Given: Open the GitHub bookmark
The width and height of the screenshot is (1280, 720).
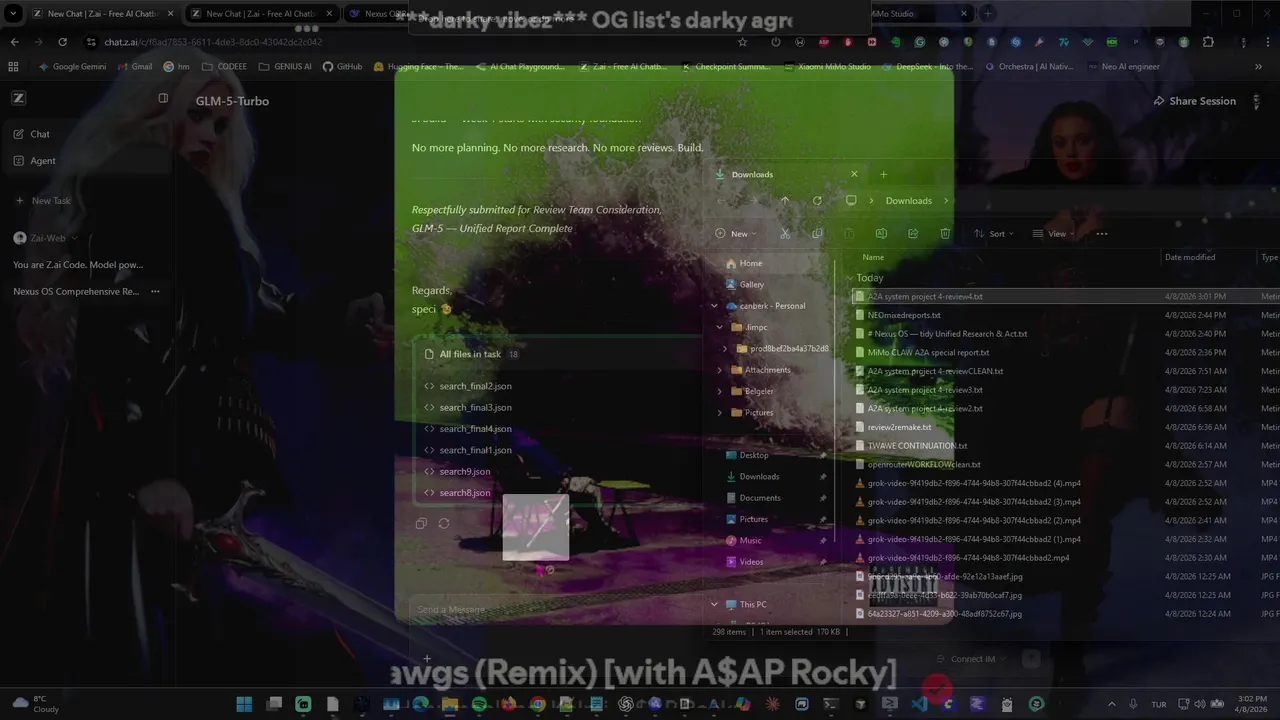Looking at the screenshot, I should click(x=342, y=67).
